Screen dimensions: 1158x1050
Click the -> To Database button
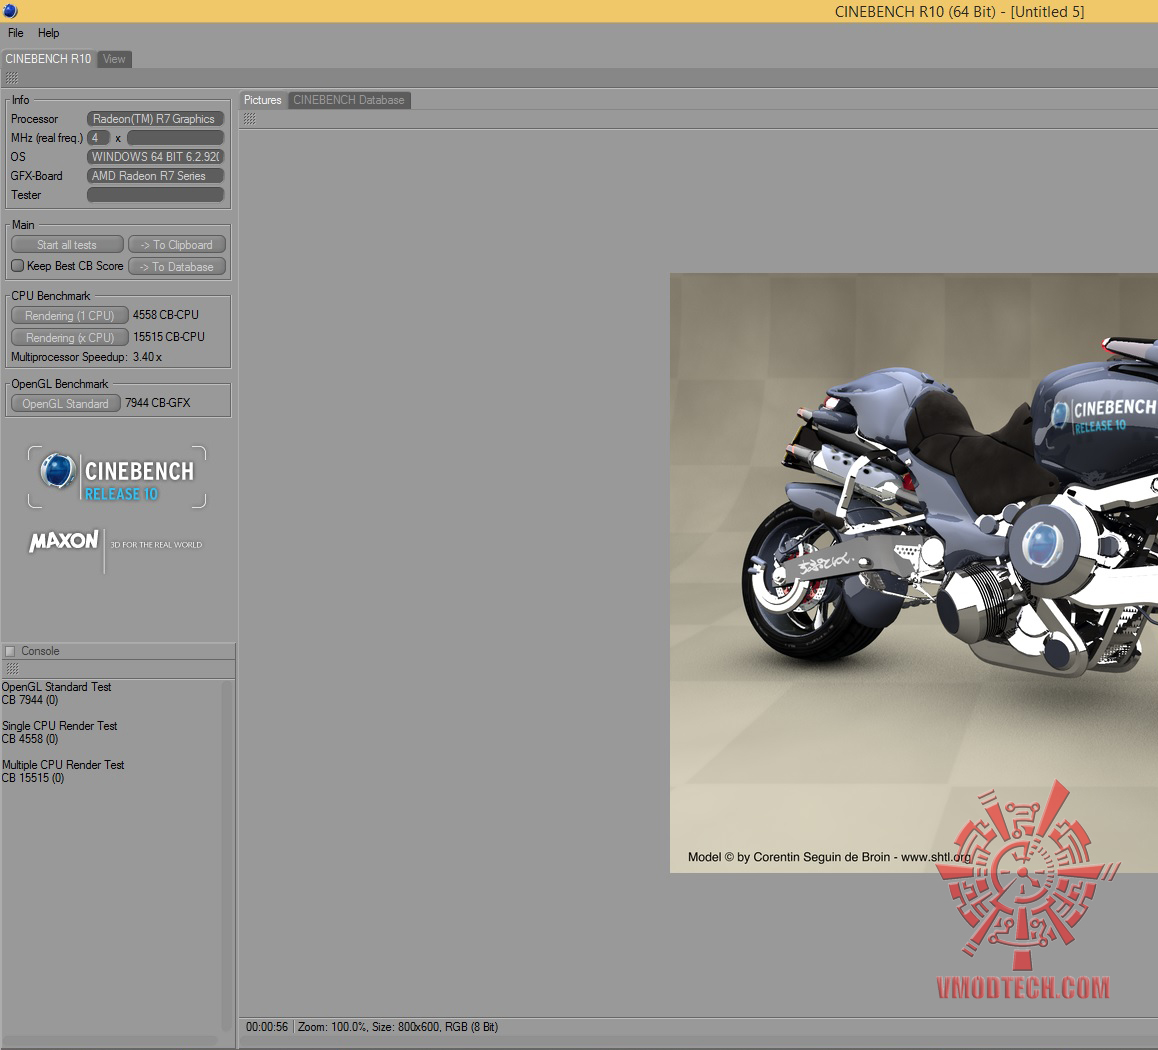(x=177, y=267)
